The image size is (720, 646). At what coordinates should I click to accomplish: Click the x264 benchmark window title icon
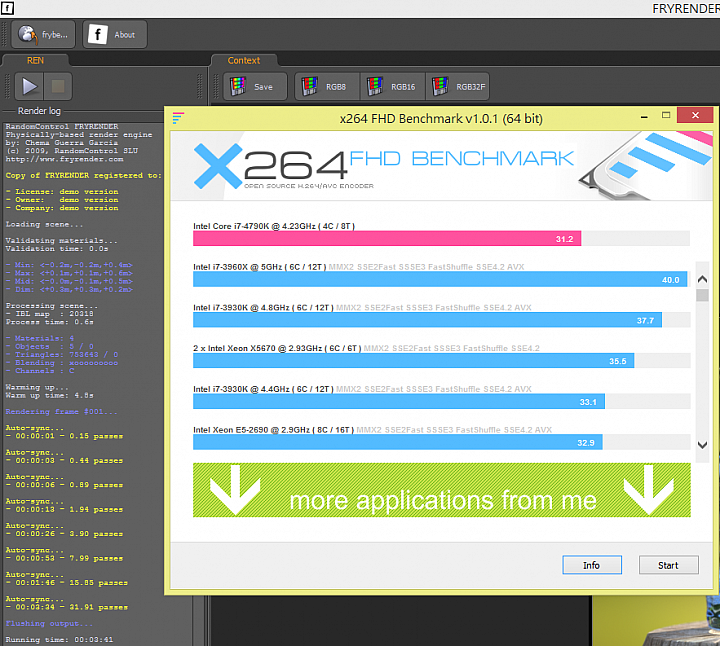(x=178, y=118)
